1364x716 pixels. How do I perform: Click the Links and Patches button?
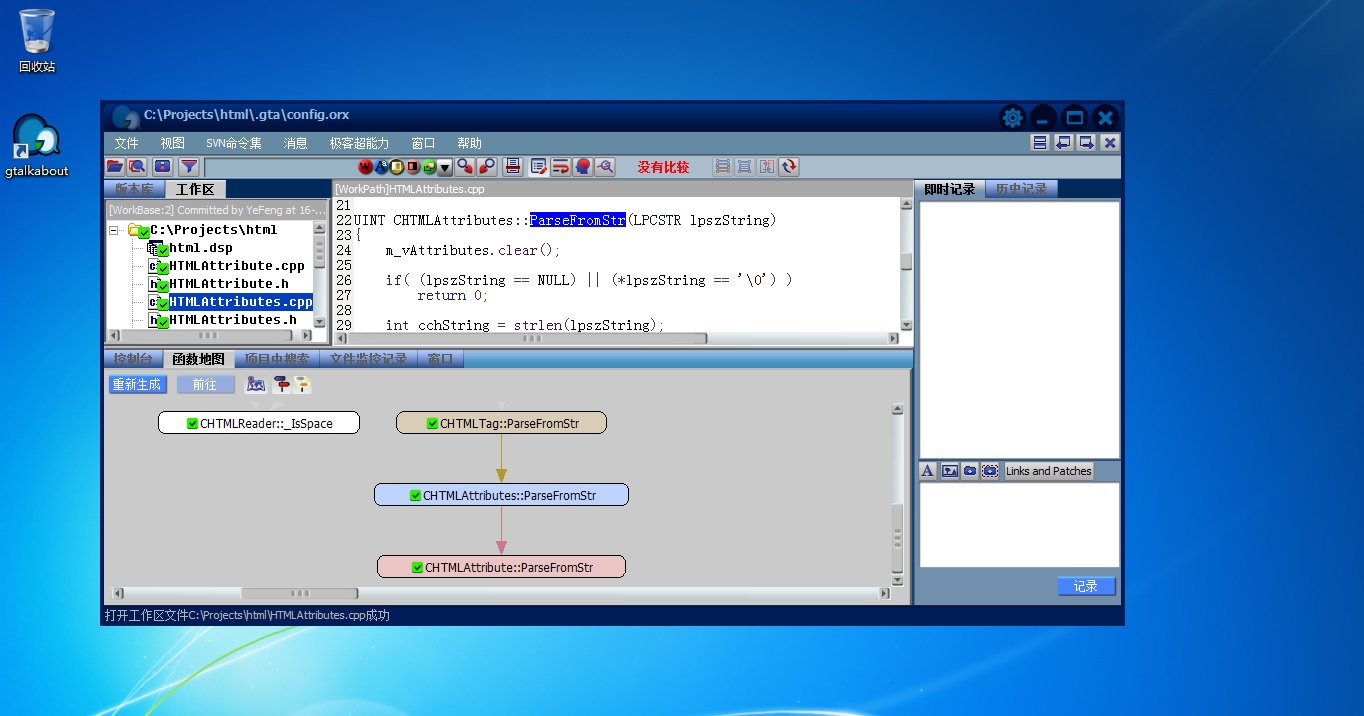1049,471
